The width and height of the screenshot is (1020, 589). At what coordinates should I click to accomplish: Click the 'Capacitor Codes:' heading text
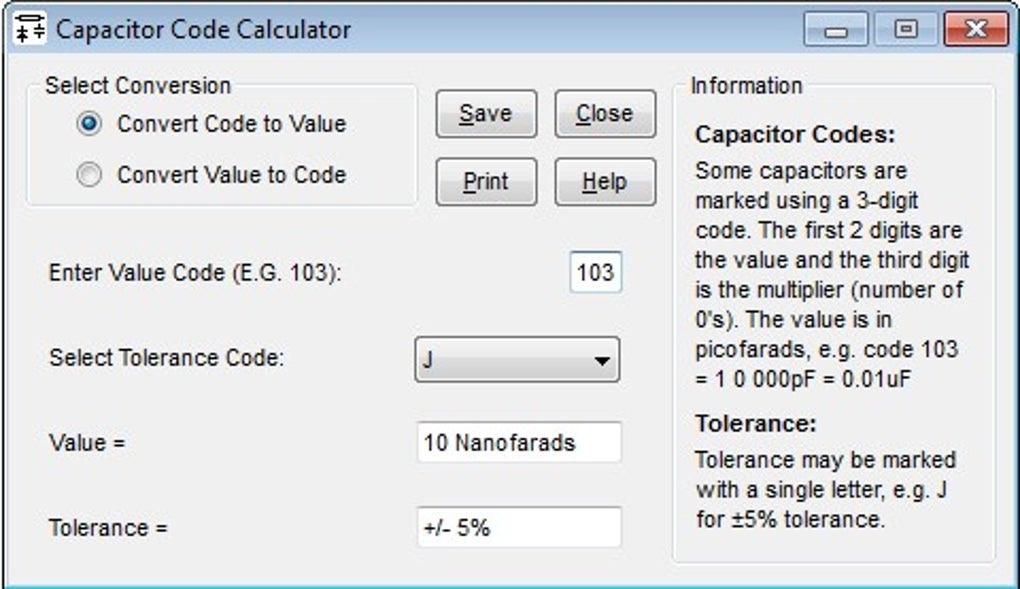tap(795, 135)
